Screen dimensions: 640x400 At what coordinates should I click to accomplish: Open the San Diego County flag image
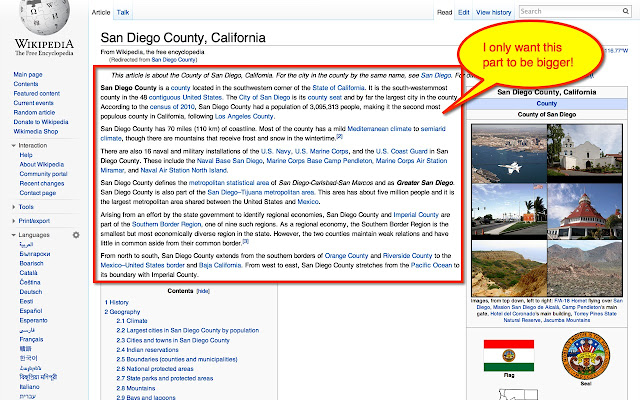[x=509, y=356]
